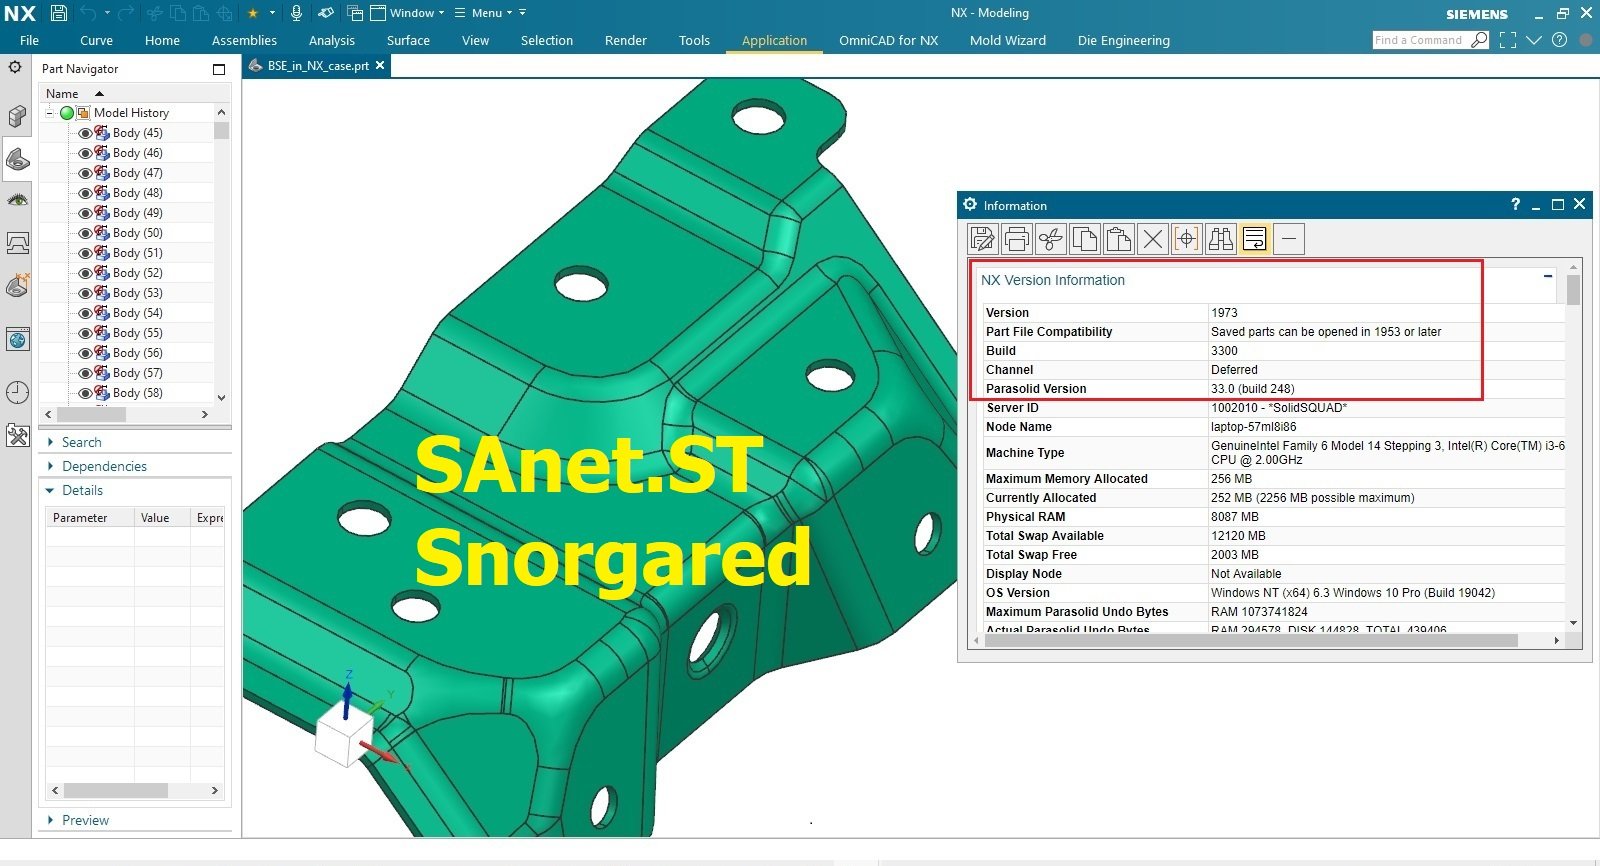This screenshot has width=1600, height=866.
Task: Click the Save icon in the title bar
Action: pyautogui.click(x=59, y=13)
